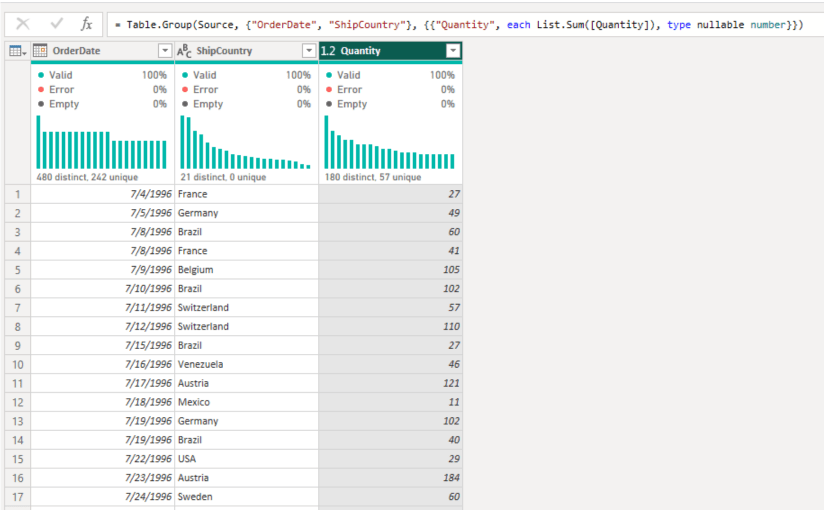825x512 pixels.
Task: Open the Quantity column filter arrow
Action: pos(453,51)
